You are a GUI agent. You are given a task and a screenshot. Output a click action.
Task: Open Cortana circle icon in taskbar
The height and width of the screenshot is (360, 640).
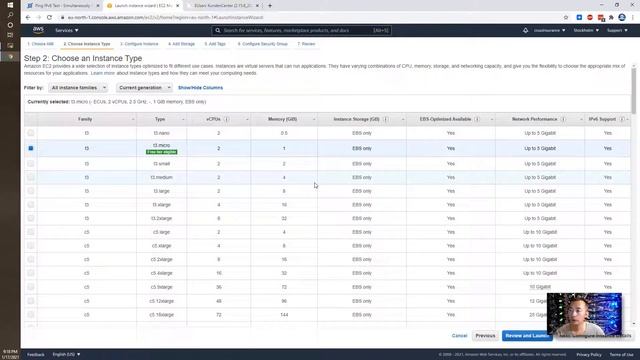click(x=10, y=25)
